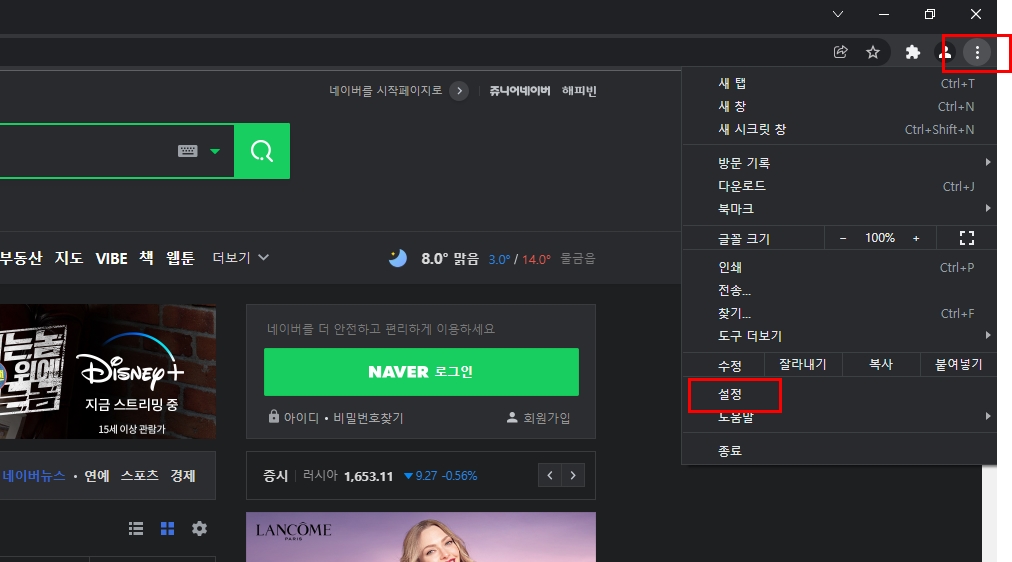
Task: Expand the 방문 기록 submenu
Action: [839, 163]
